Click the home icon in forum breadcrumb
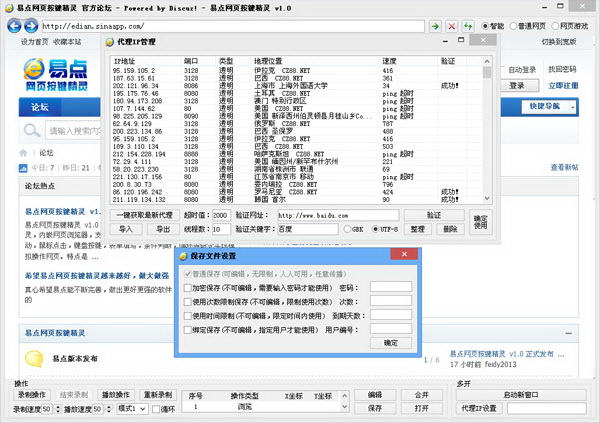600x423 pixels. (23, 153)
